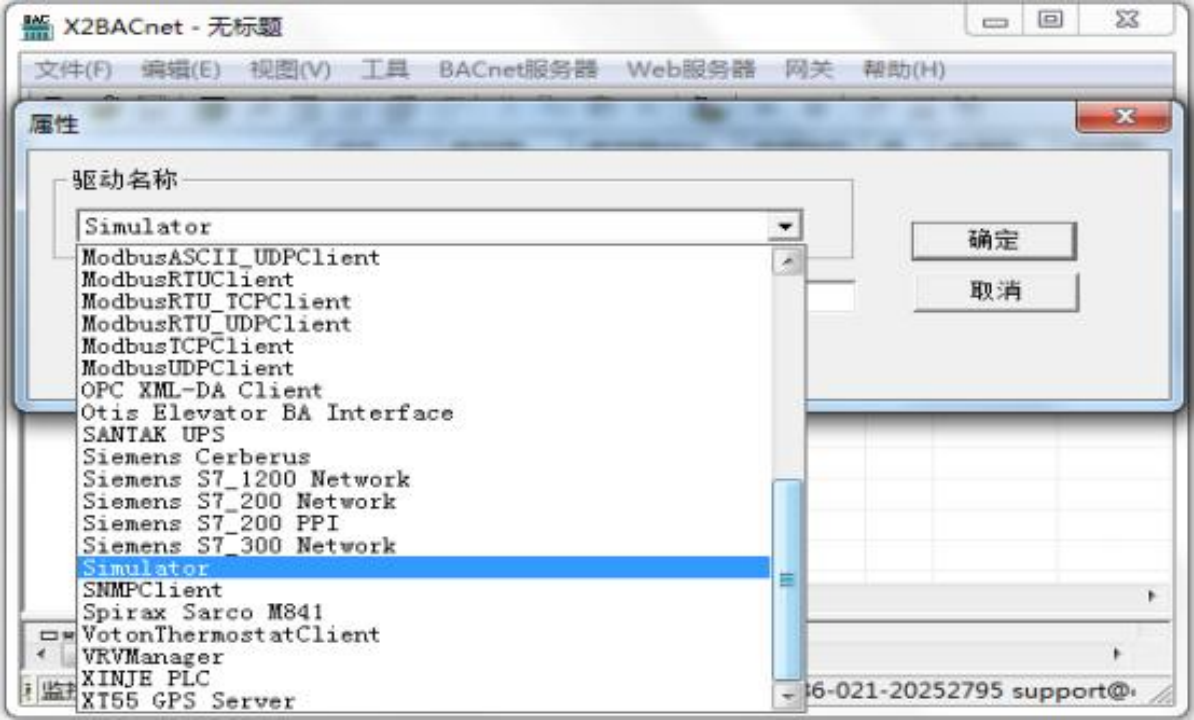Close the 属性 dialog

(x=1124, y=116)
